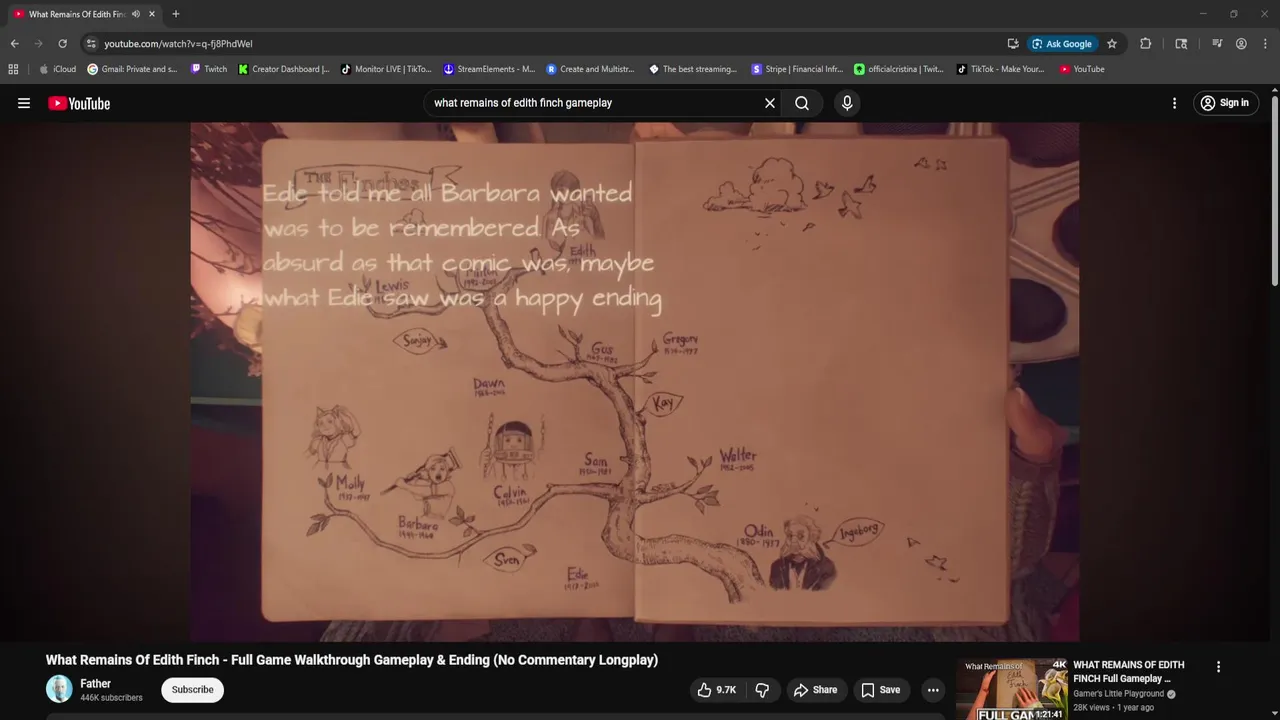Open more actions ellipsis under video
The height and width of the screenshot is (720, 1280).
(x=933, y=690)
